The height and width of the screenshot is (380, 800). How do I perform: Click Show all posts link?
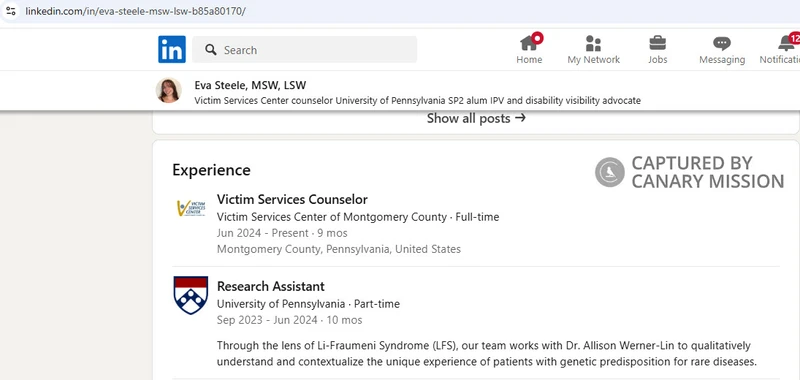(x=476, y=118)
